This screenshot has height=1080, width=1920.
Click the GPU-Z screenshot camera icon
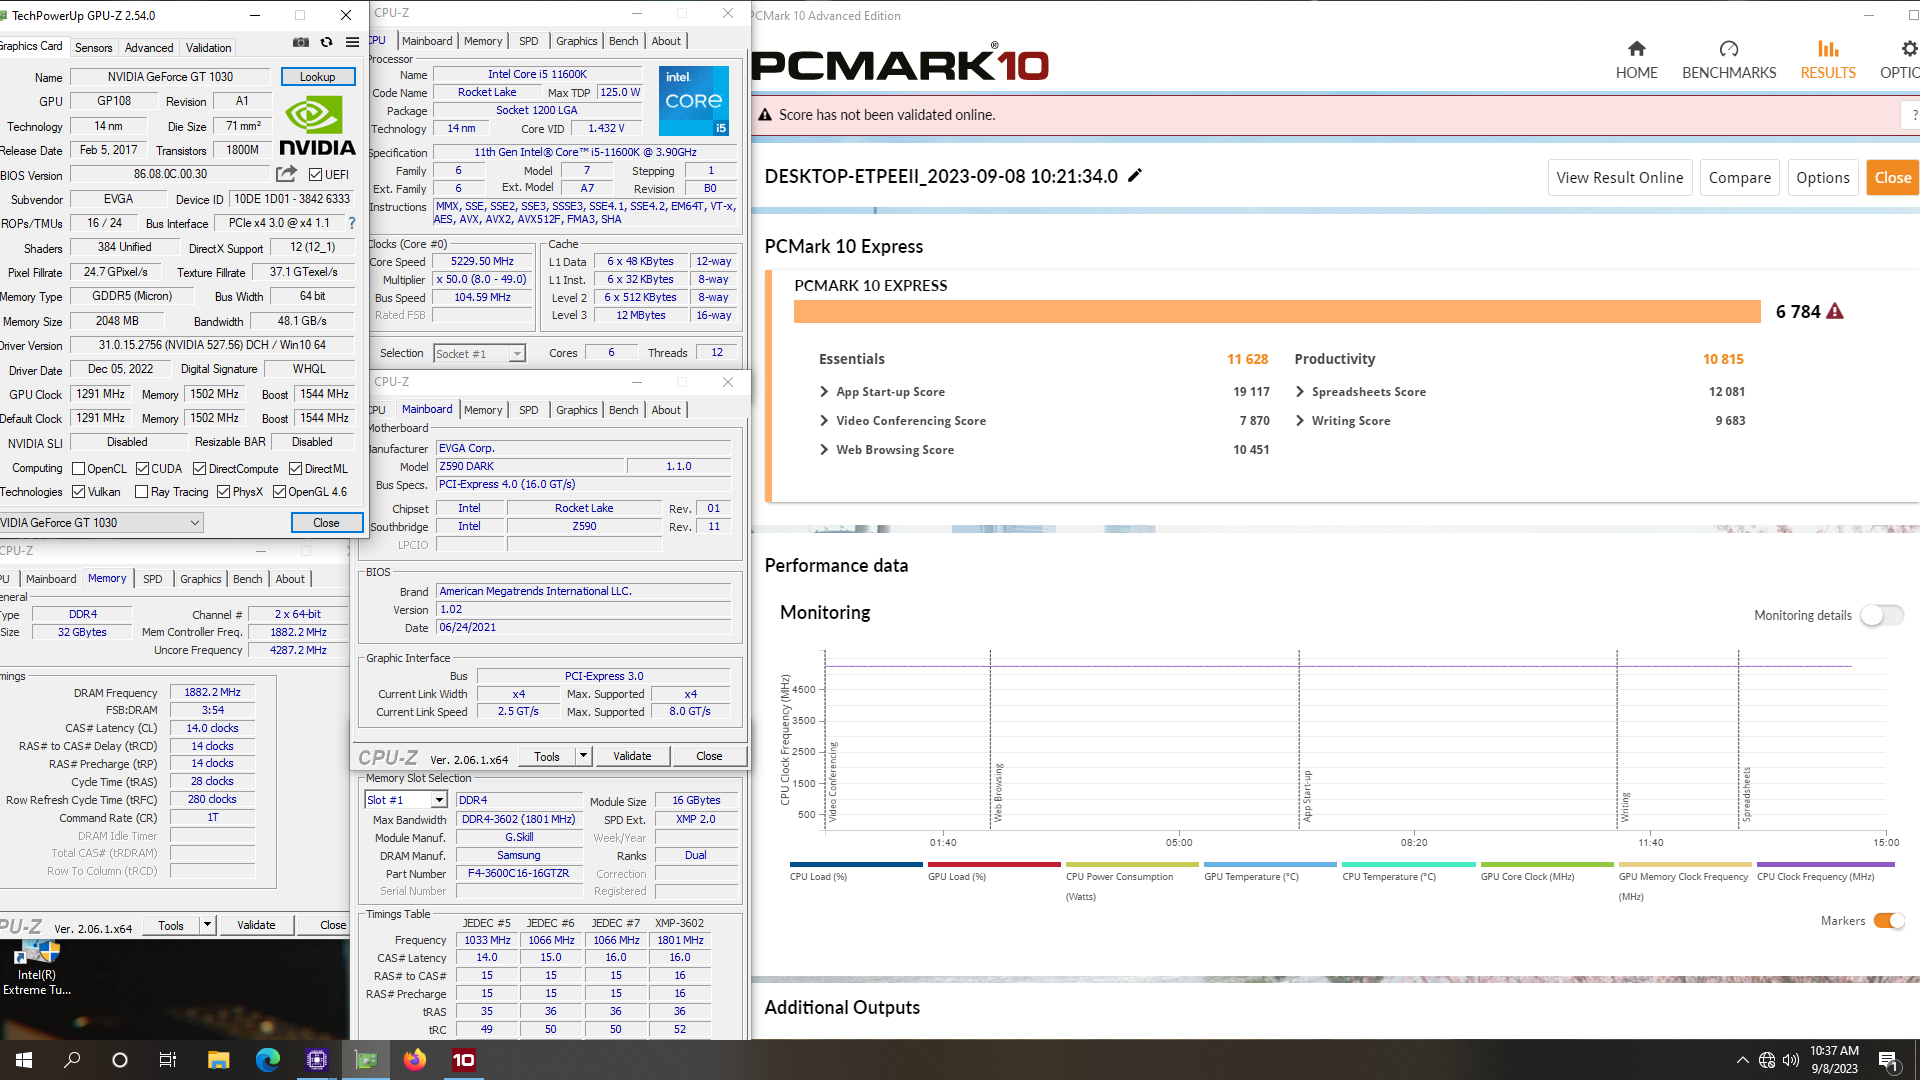[x=300, y=42]
